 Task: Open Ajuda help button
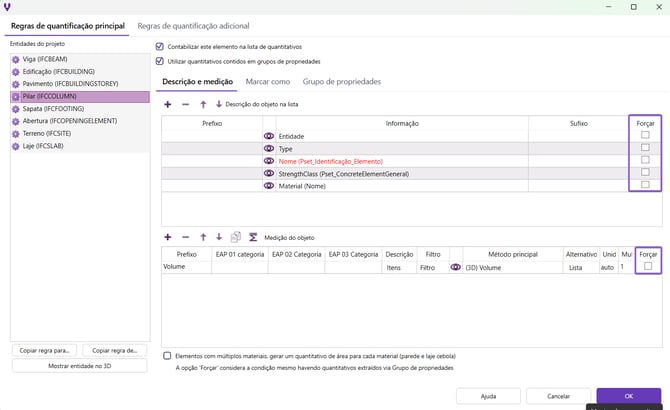point(488,396)
